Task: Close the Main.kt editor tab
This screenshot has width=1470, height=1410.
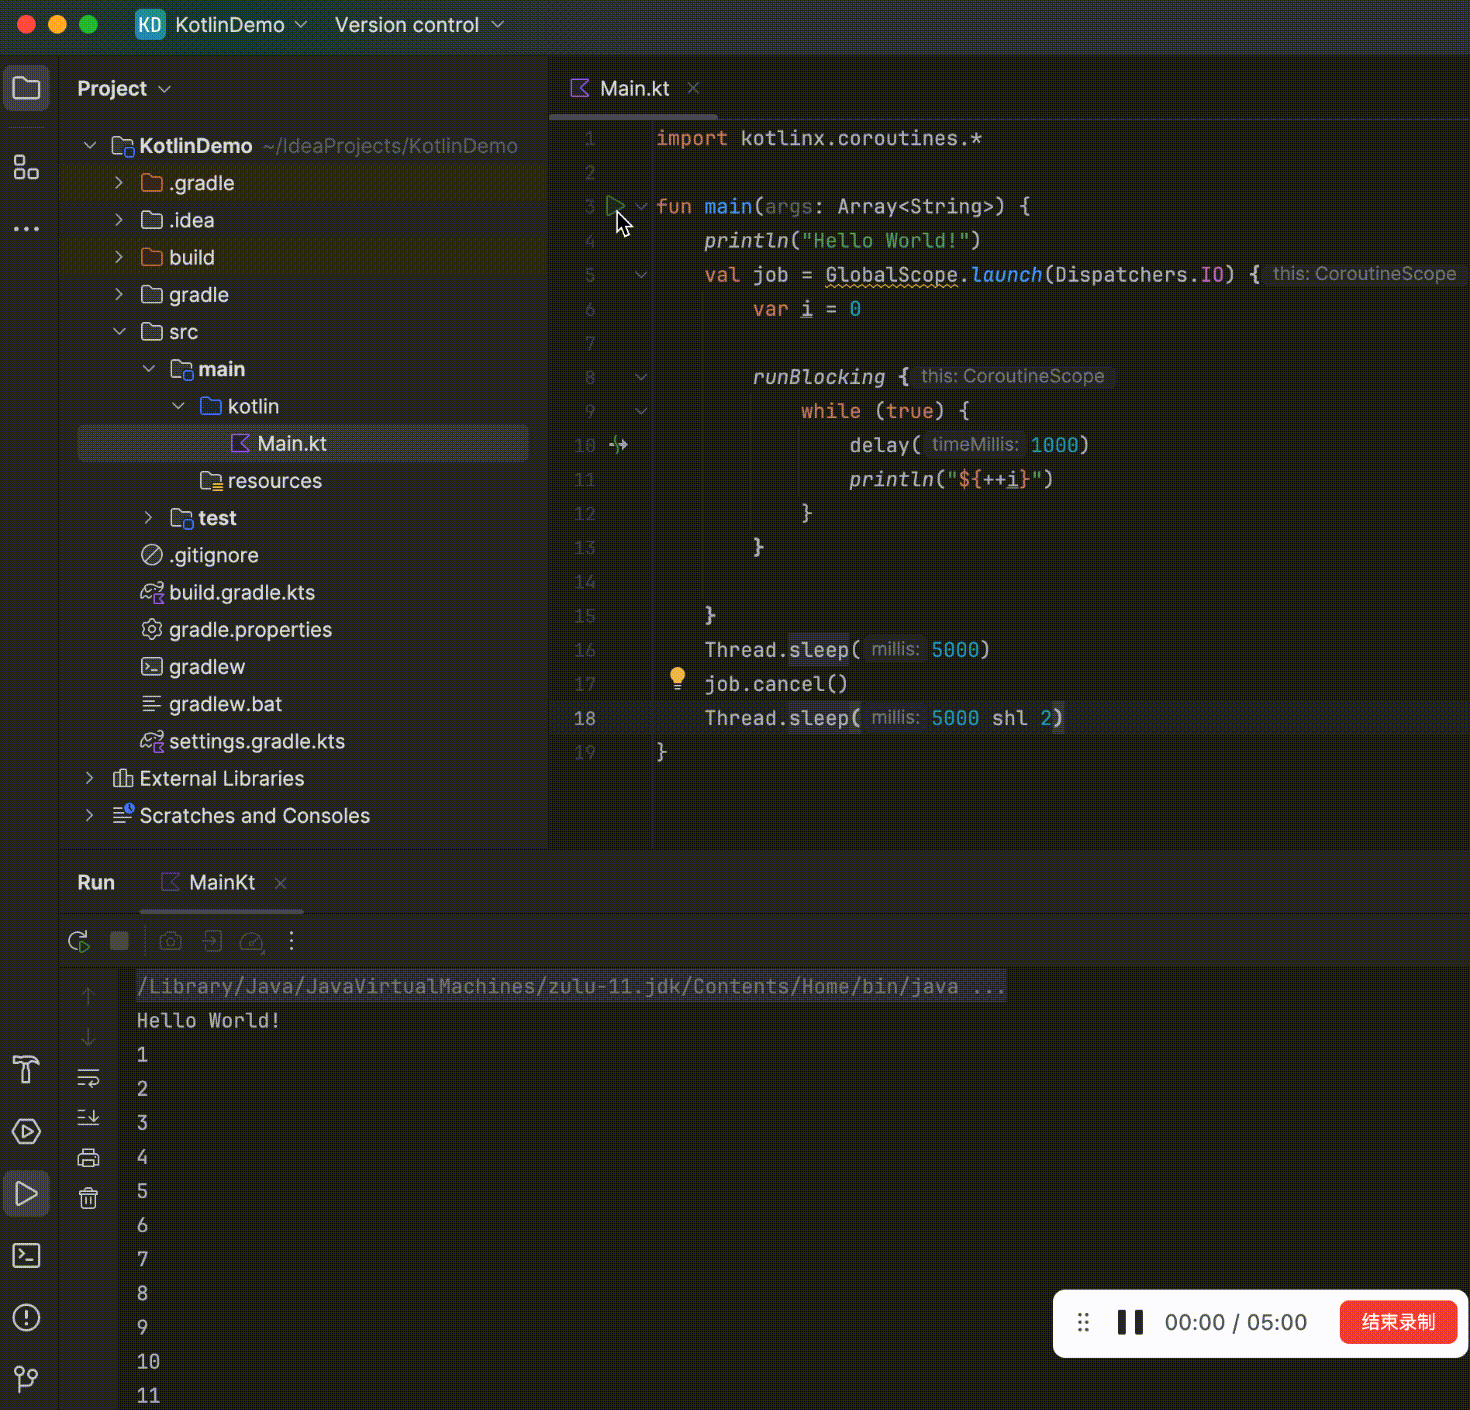Action: pyautogui.click(x=693, y=88)
